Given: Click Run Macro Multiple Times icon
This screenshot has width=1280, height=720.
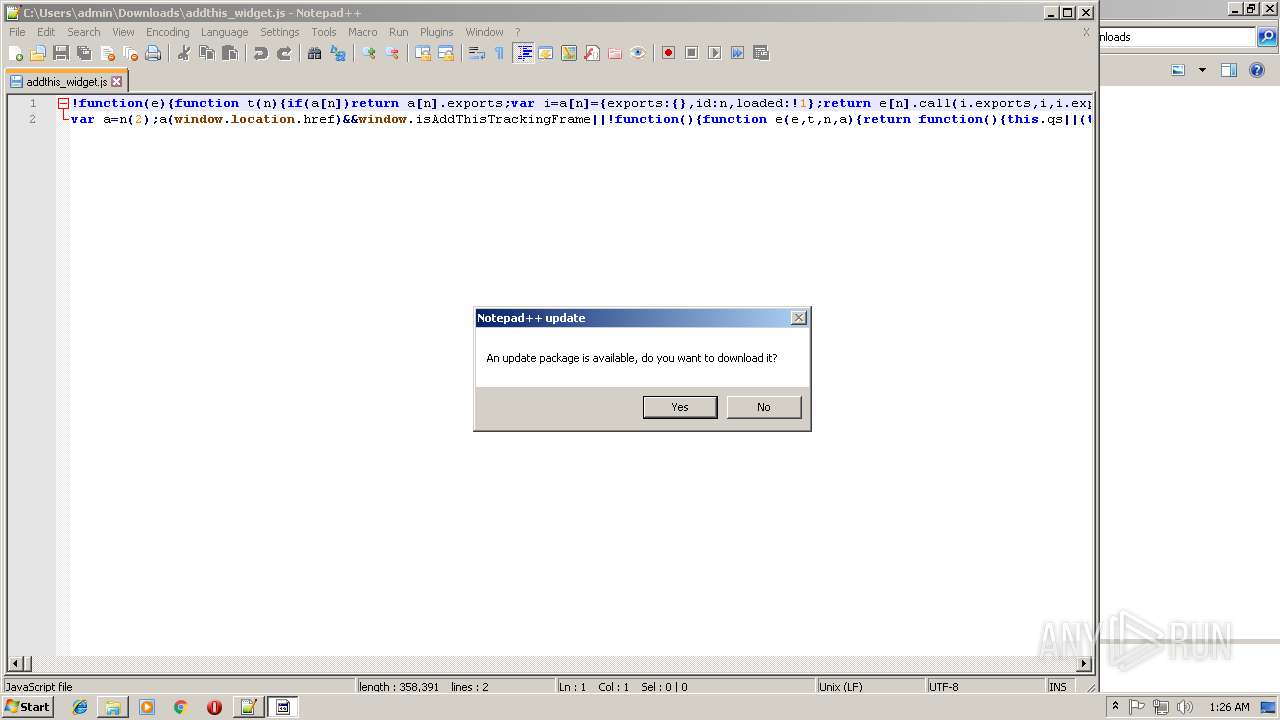Looking at the screenshot, I should coord(737,53).
